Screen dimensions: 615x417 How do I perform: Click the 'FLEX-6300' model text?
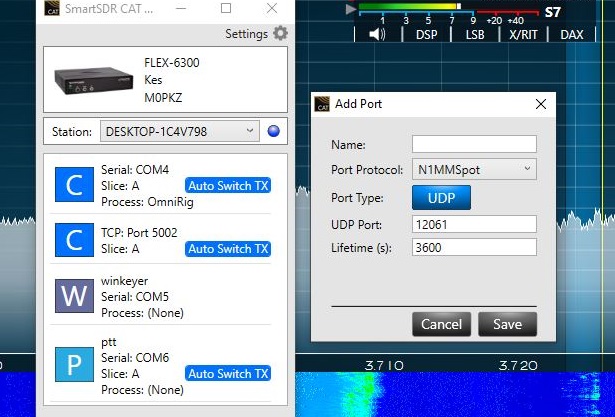[172, 63]
